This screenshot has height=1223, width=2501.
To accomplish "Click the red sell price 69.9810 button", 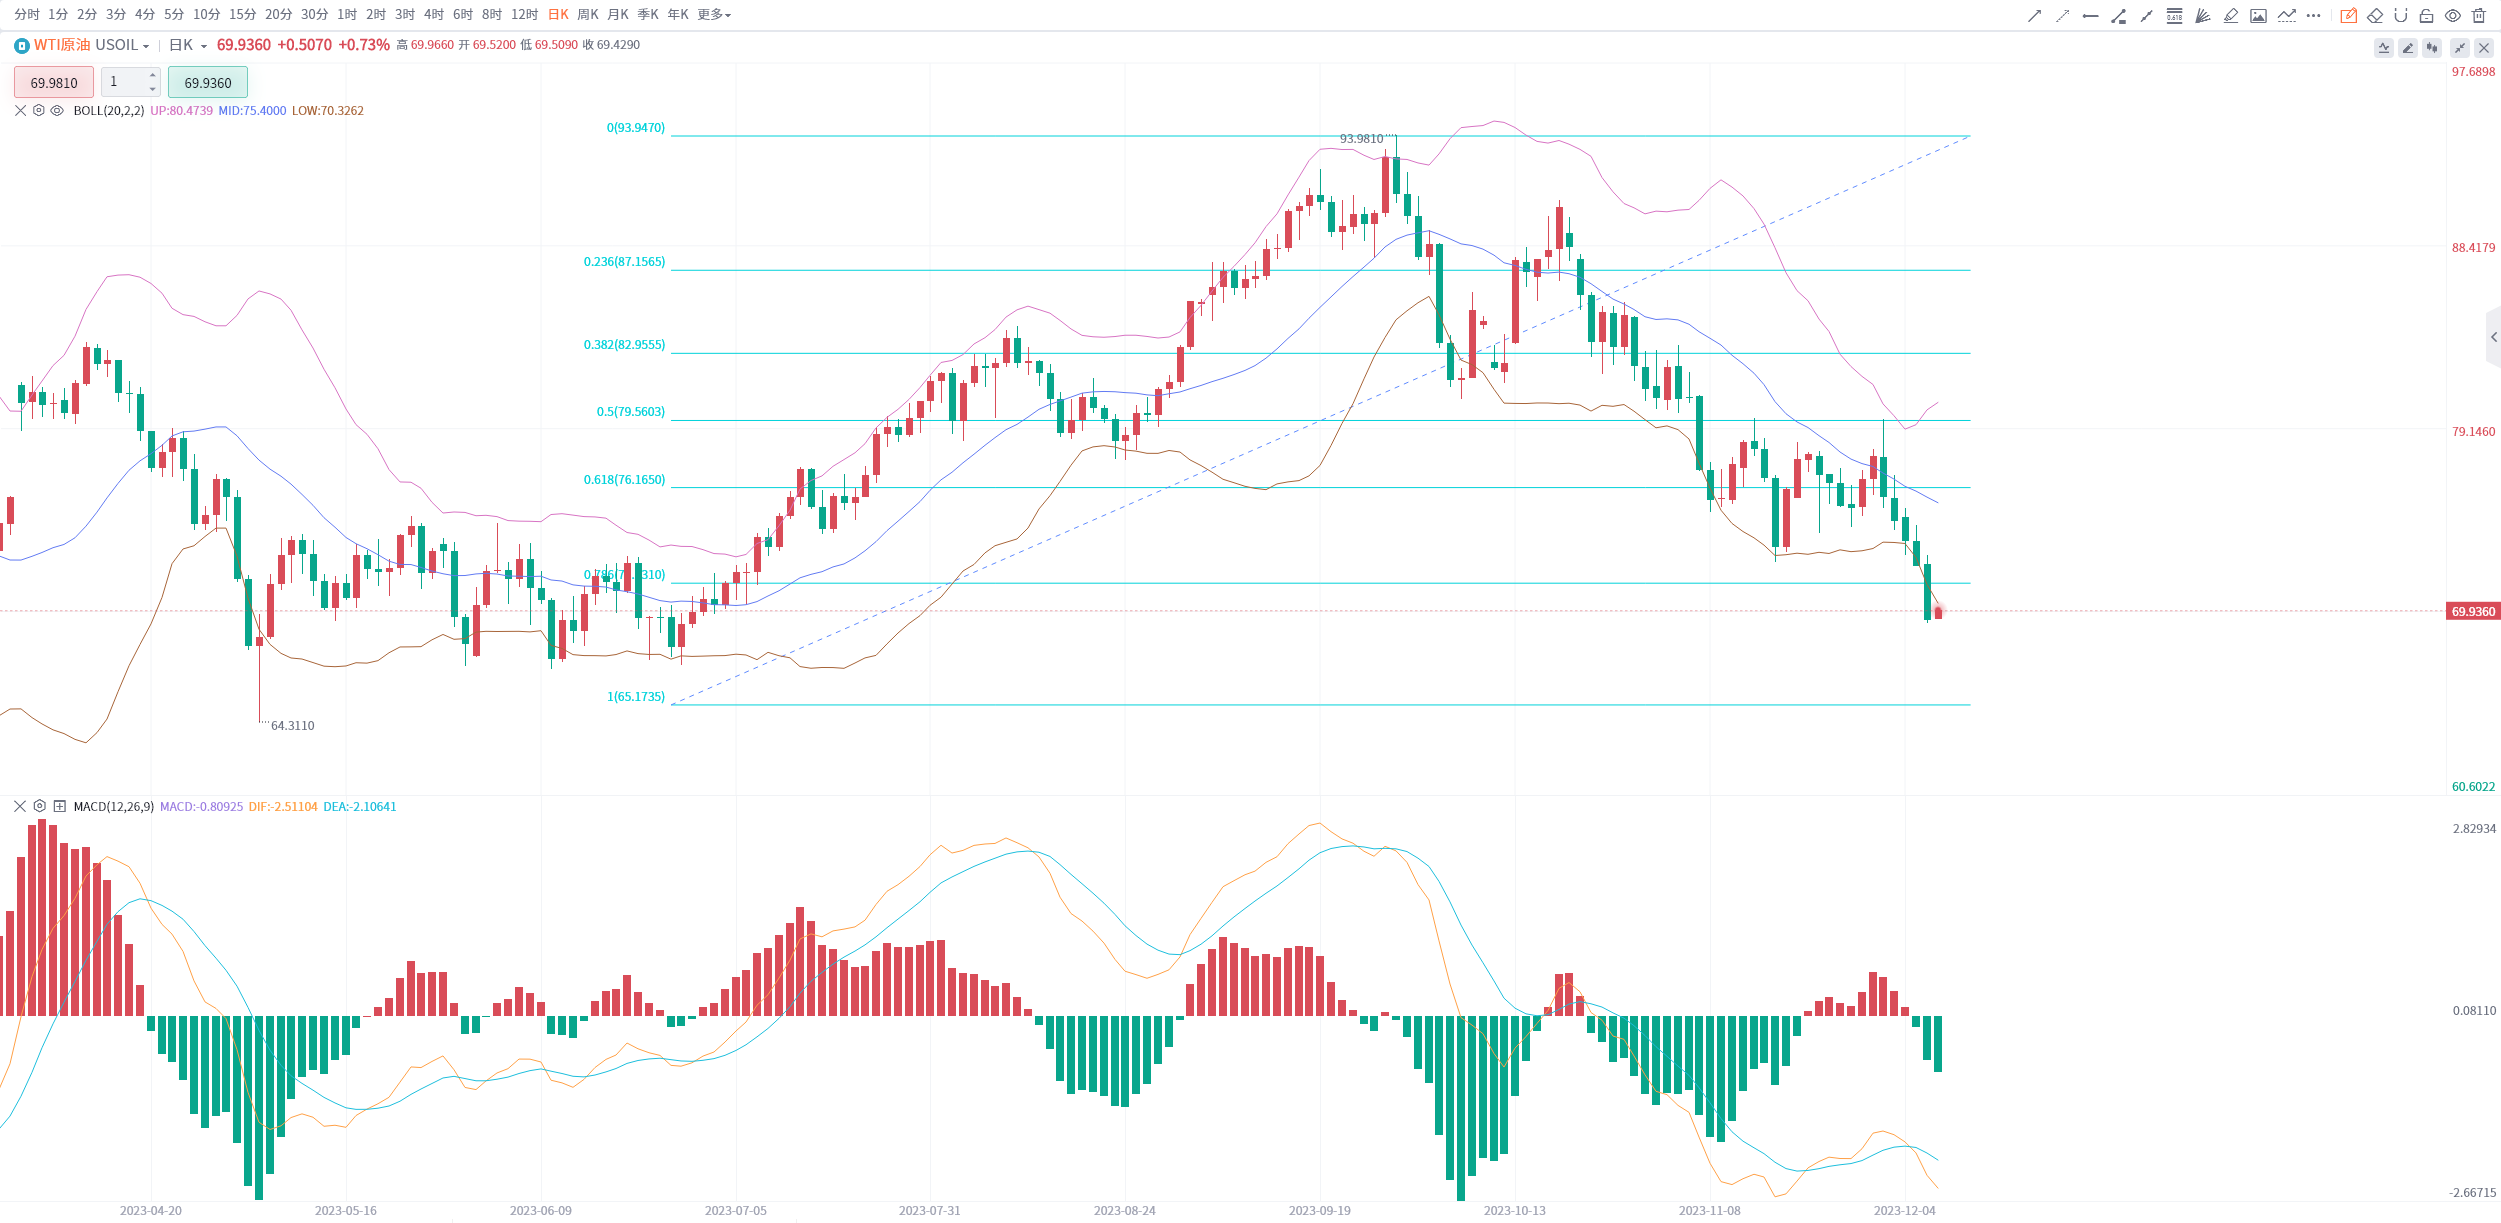I will pyautogui.click(x=54, y=82).
